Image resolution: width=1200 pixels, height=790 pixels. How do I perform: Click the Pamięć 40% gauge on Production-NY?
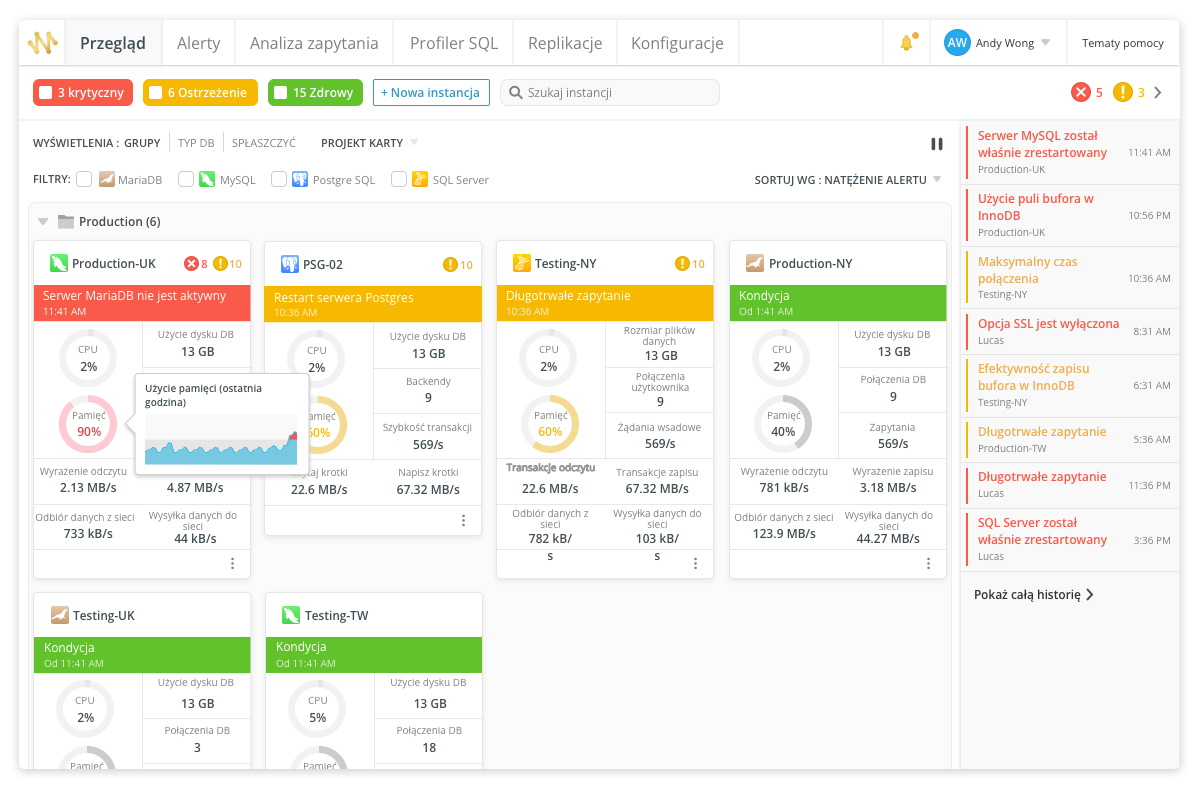coord(783,424)
